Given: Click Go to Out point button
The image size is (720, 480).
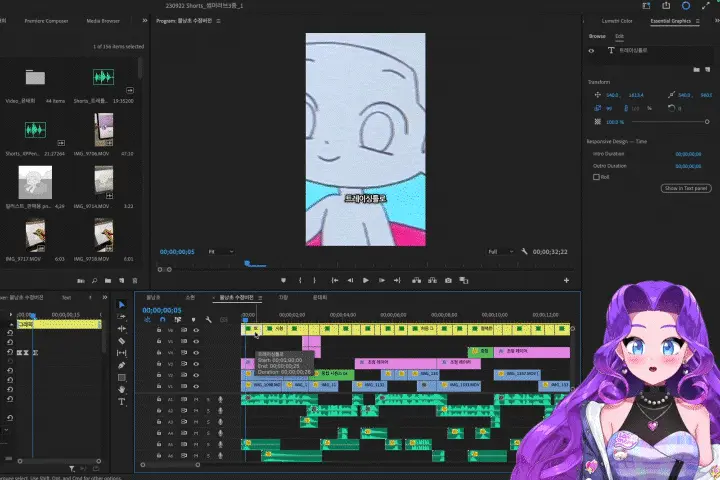Looking at the screenshot, I should 397,280.
